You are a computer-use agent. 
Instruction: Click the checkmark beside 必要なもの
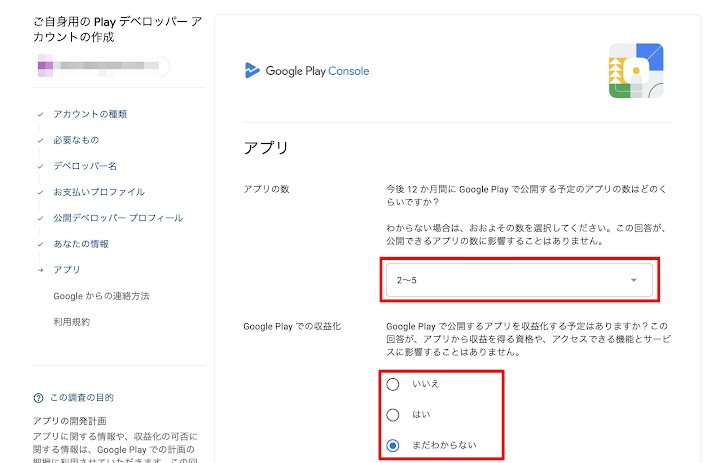click(40, 140)
